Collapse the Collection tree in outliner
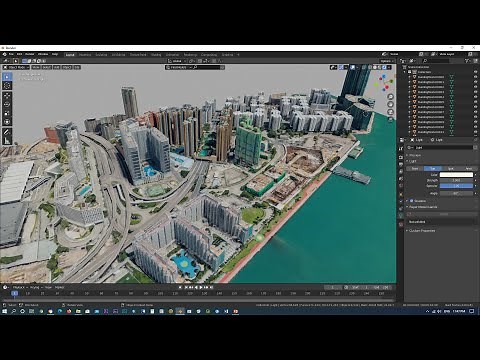This screenshot has width=480, height=360. pos(405,72)
